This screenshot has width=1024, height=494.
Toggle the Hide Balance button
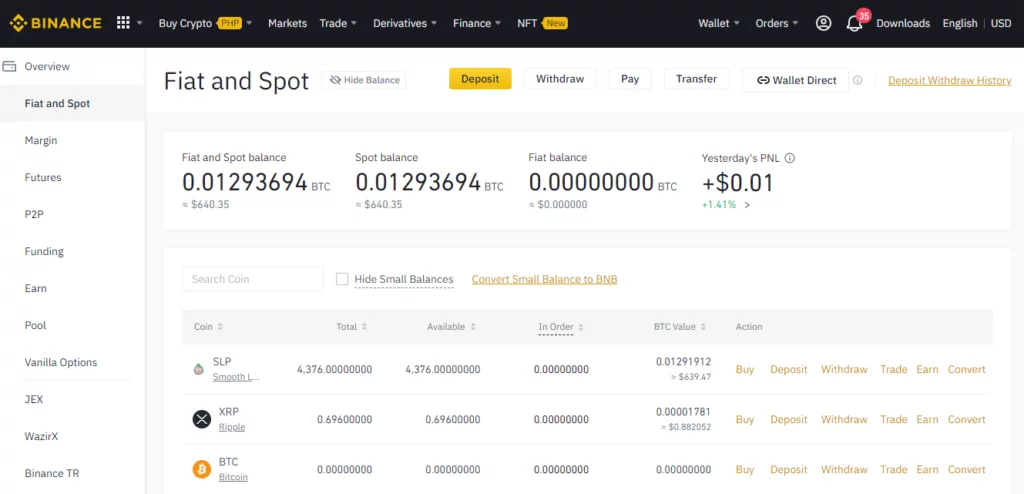click(364, 80)
